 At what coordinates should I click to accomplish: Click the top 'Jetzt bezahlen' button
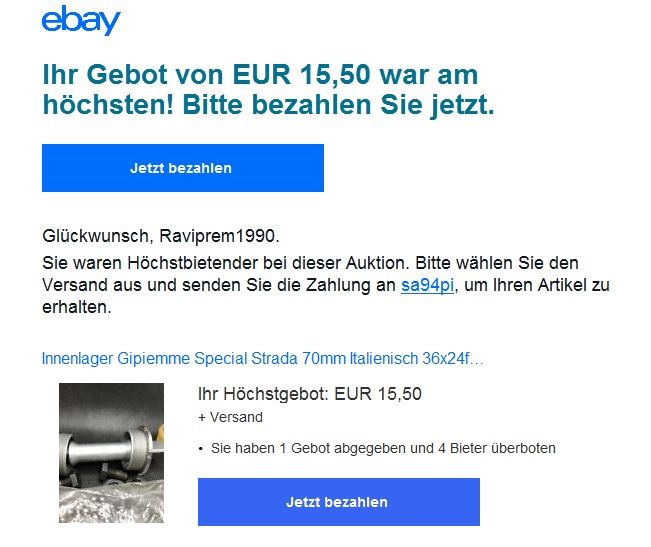pyautogui.click(x=183, y=168)
